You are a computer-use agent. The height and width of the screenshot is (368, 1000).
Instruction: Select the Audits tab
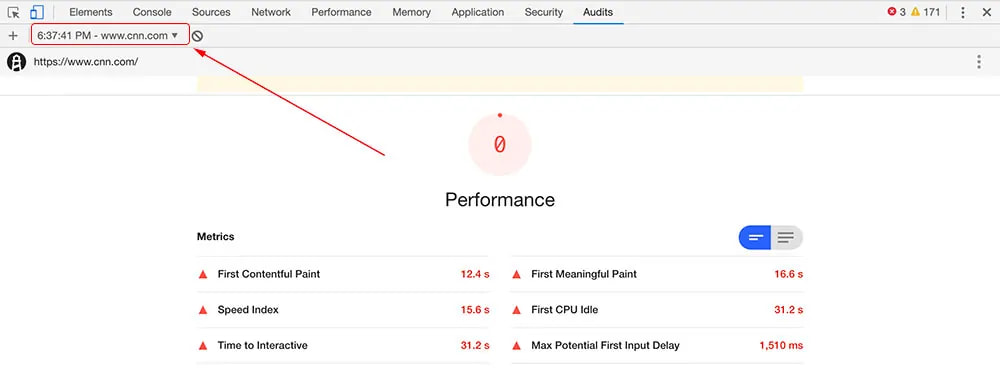598,12
